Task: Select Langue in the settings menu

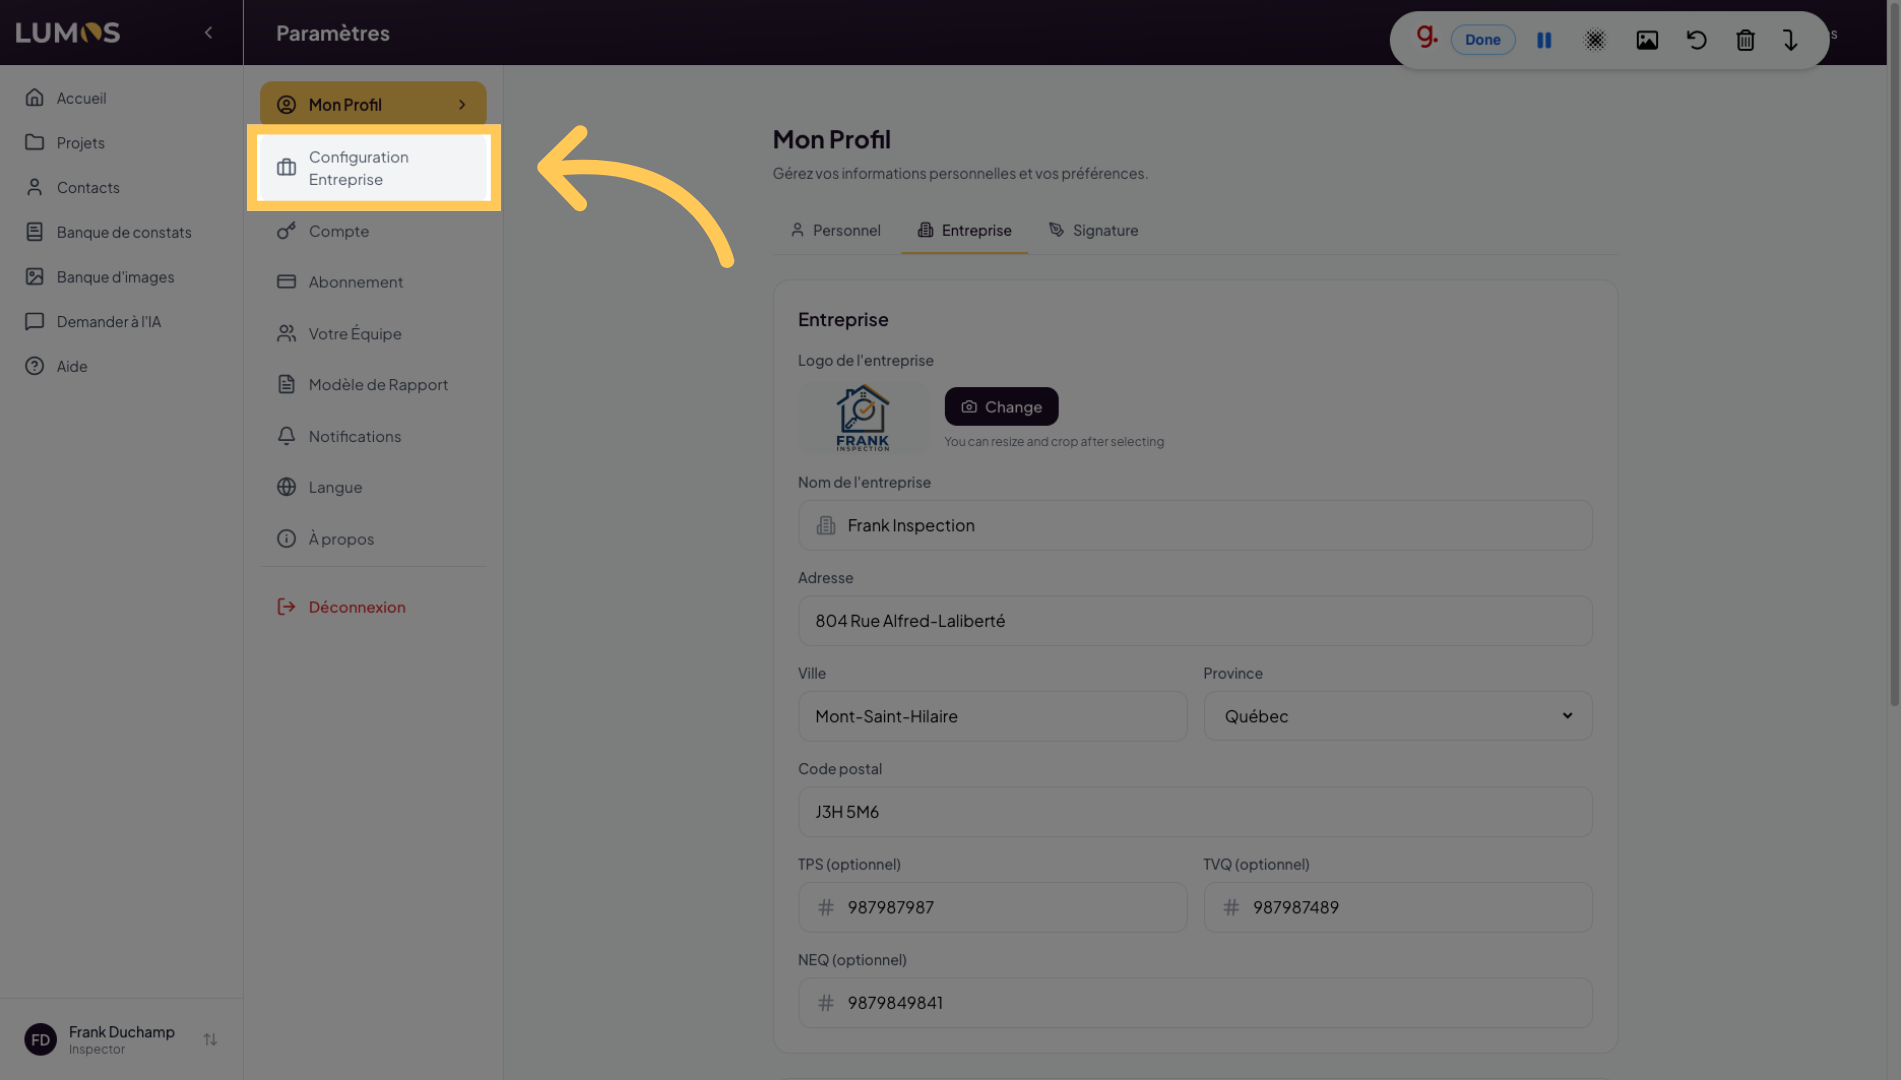Action: pyautogui.click(x=335, y=487)
